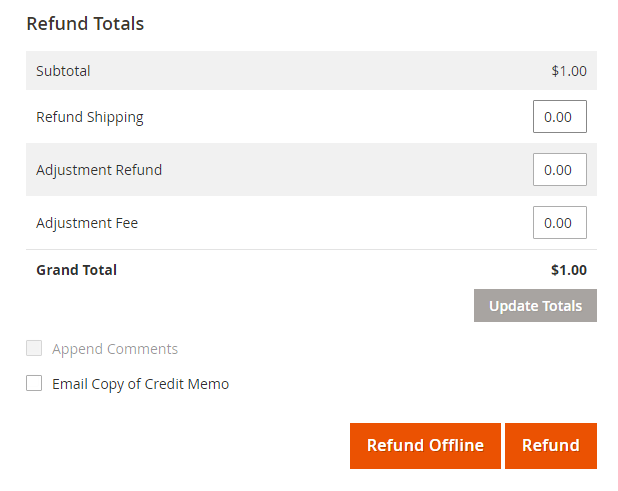
Task: Click the Refund Shipping label
Action: point(90,117)
